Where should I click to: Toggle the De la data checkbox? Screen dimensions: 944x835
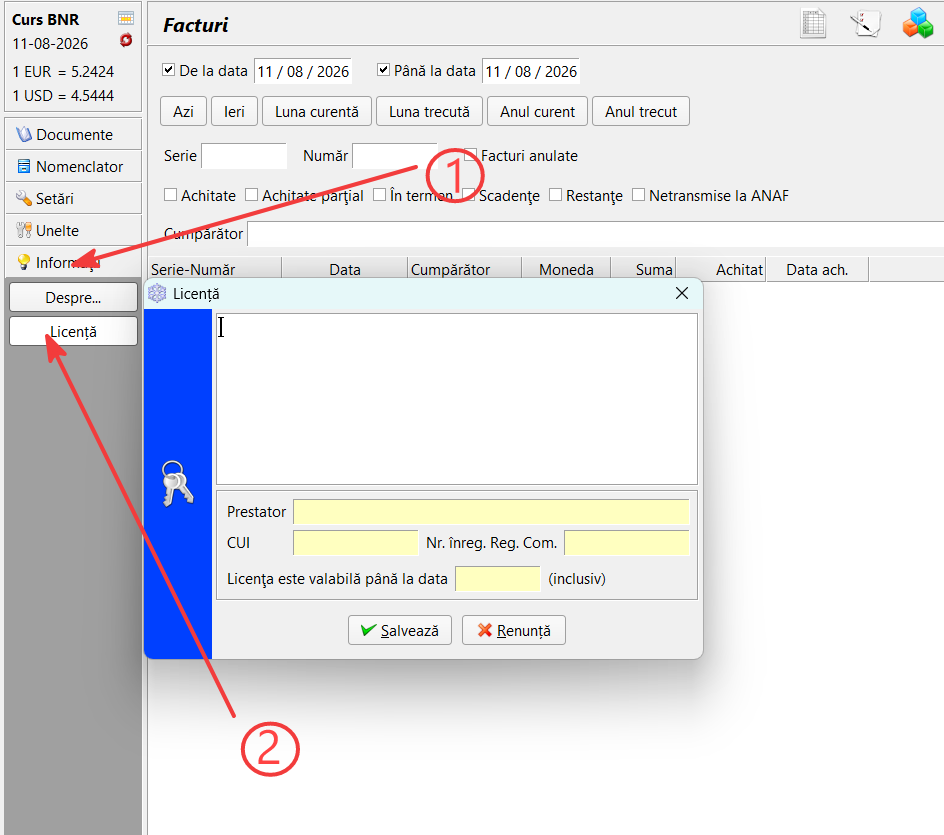(x=169, y=70)
